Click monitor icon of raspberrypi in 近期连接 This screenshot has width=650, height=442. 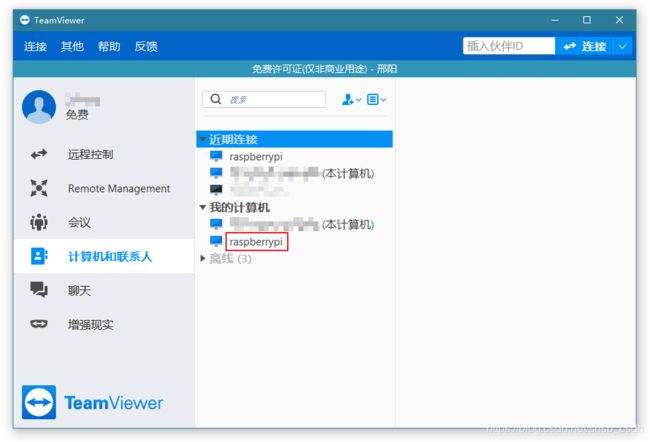click(x=216, y=156)
